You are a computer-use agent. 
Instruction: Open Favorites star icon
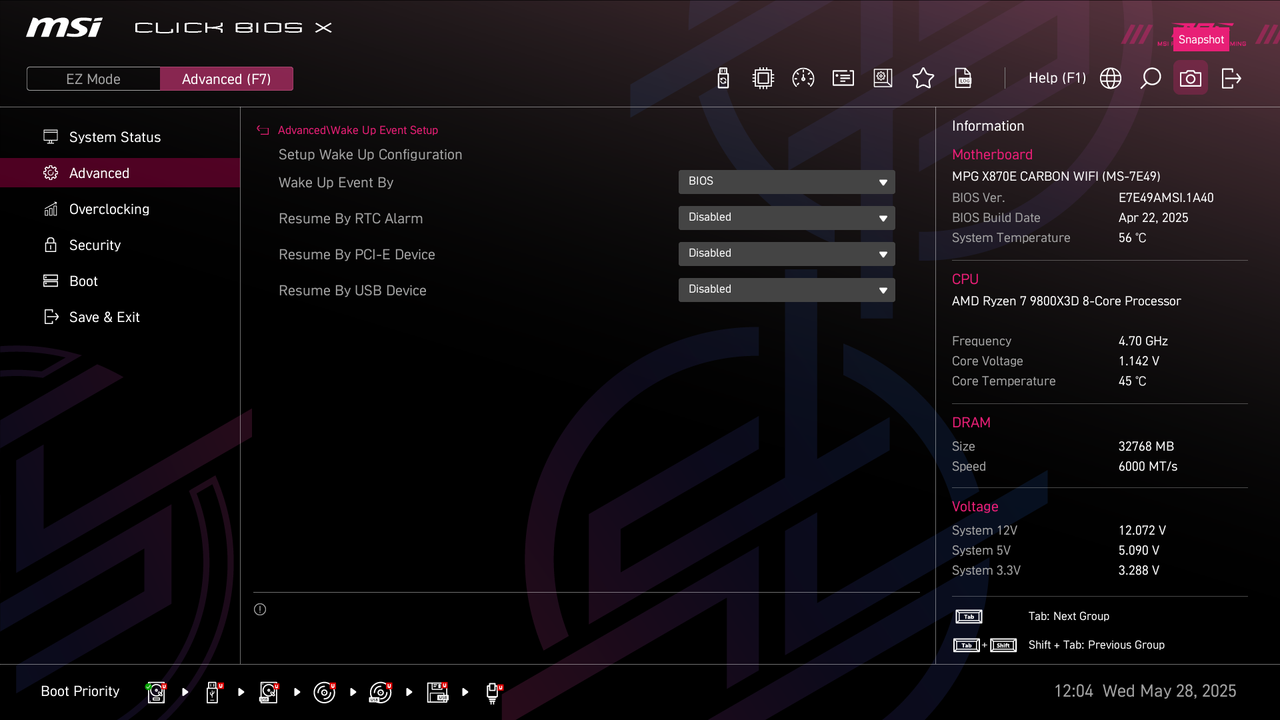[923, 78]
